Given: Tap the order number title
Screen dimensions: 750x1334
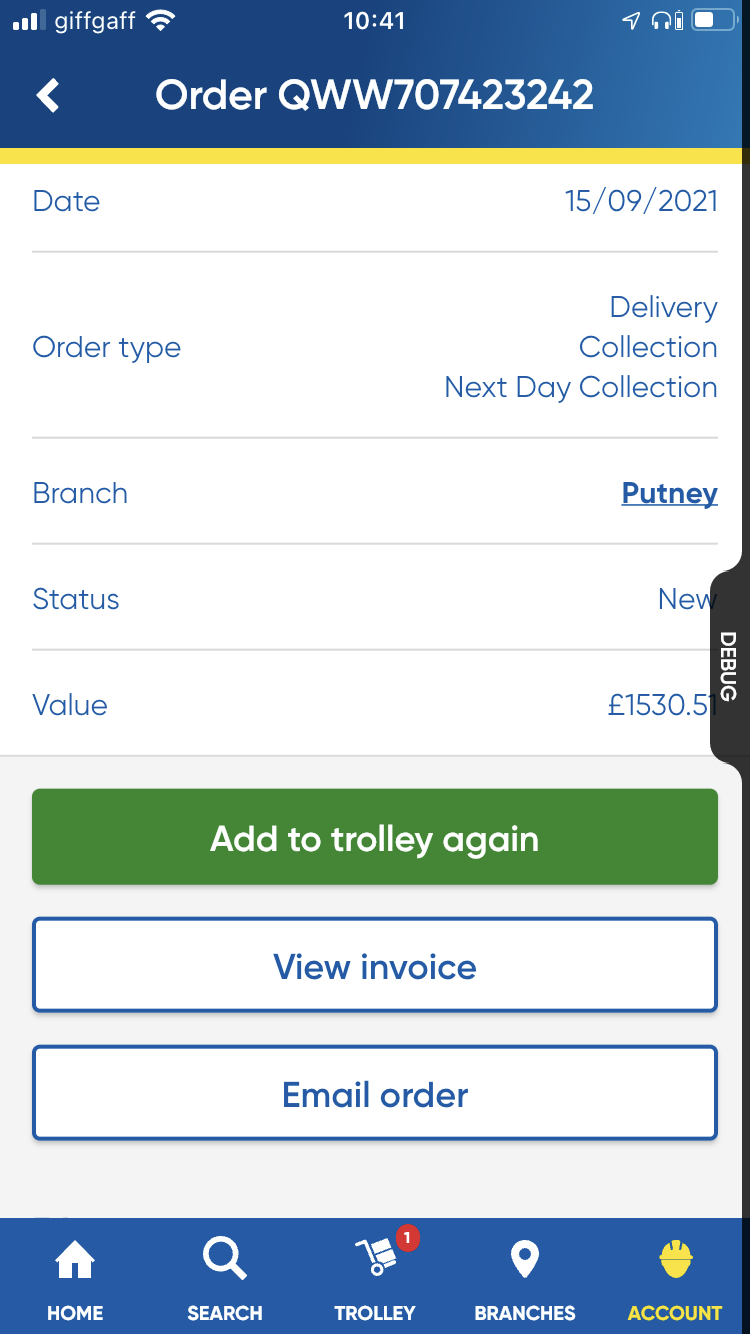Looking at the screenshot, I should point(375,96).
